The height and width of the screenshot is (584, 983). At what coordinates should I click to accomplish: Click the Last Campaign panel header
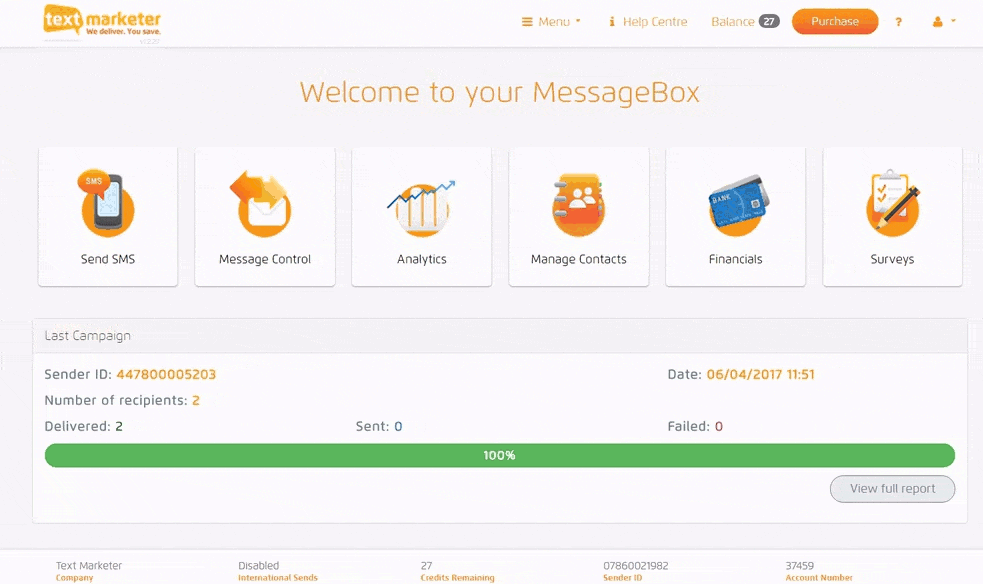tap(500, 336)
